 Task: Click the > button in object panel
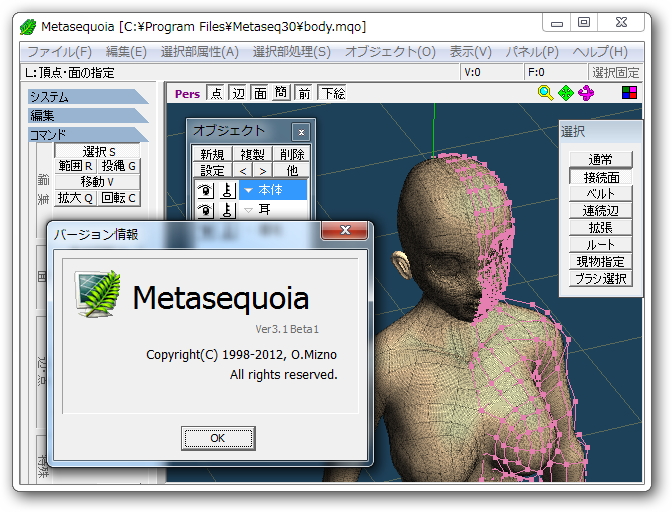262,171
